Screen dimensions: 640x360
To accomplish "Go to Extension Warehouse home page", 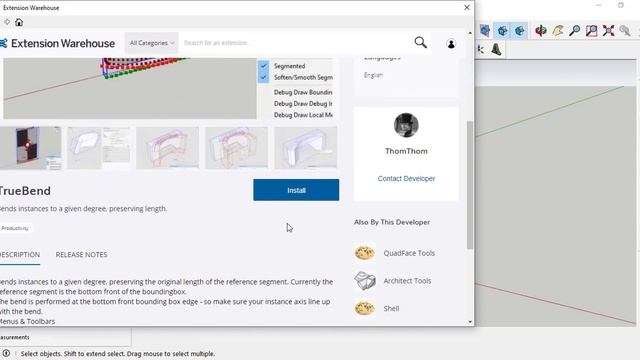I will [19, 22].
